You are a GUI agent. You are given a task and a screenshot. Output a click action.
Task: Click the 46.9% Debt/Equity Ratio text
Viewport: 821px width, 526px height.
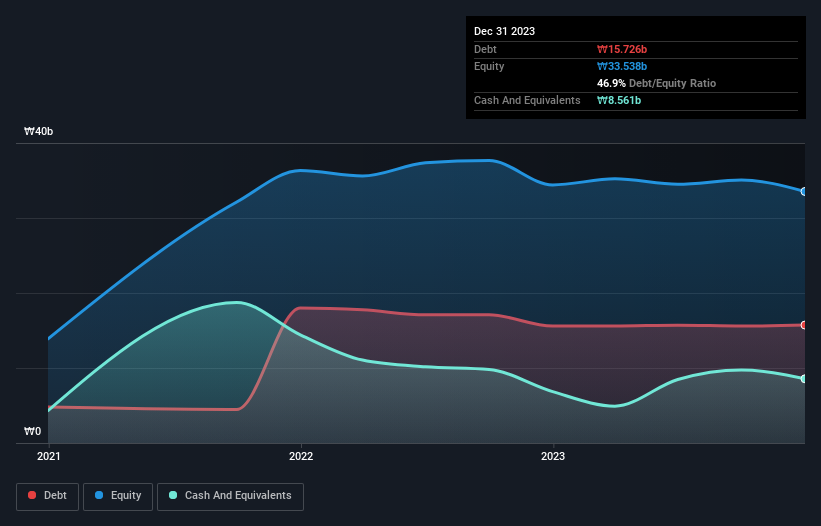[x=657, y=83]
